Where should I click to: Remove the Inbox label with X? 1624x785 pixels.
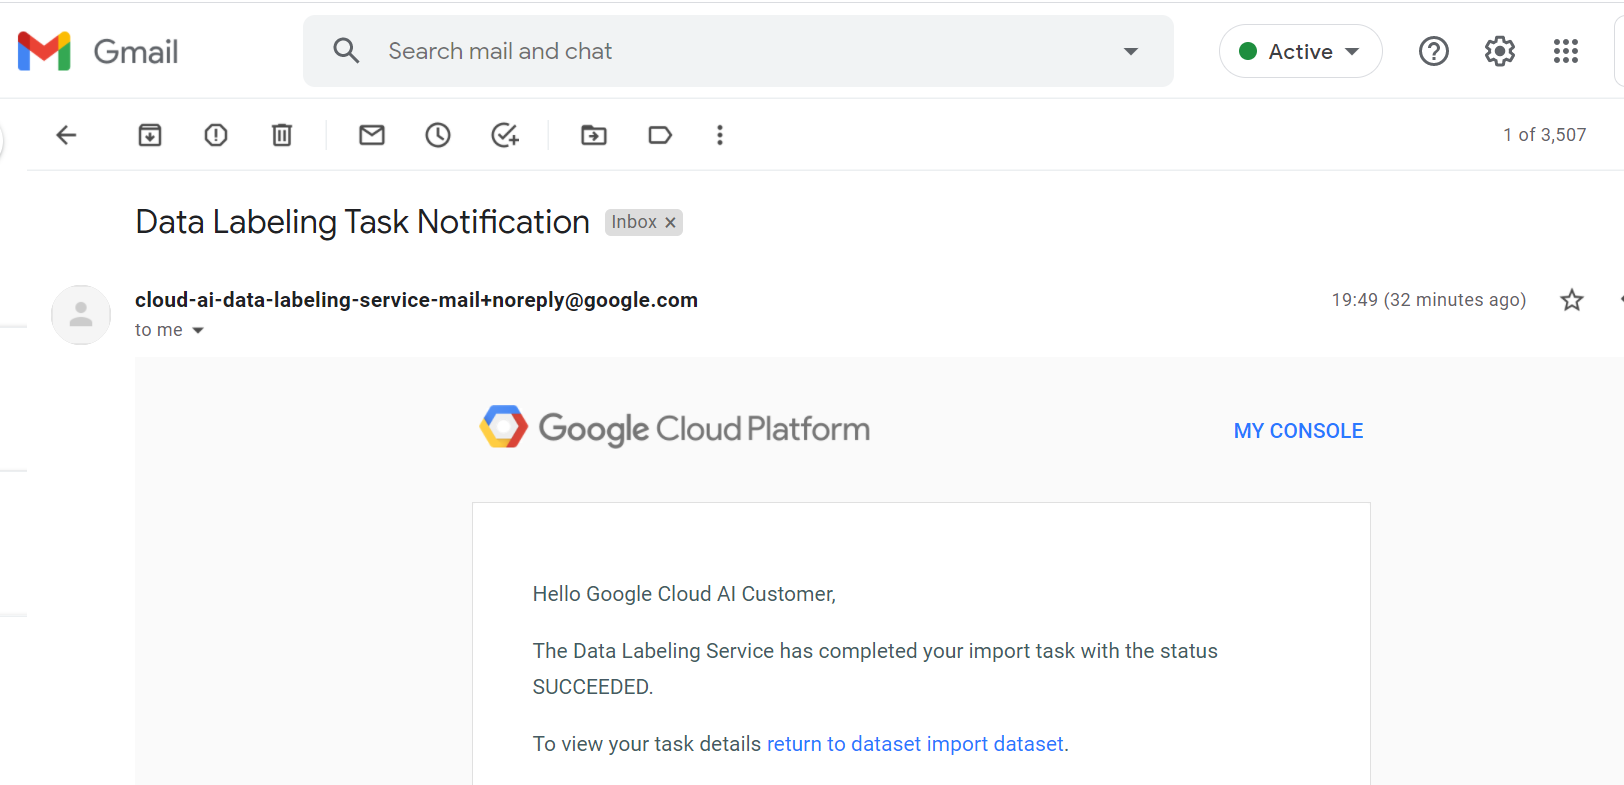671,223
